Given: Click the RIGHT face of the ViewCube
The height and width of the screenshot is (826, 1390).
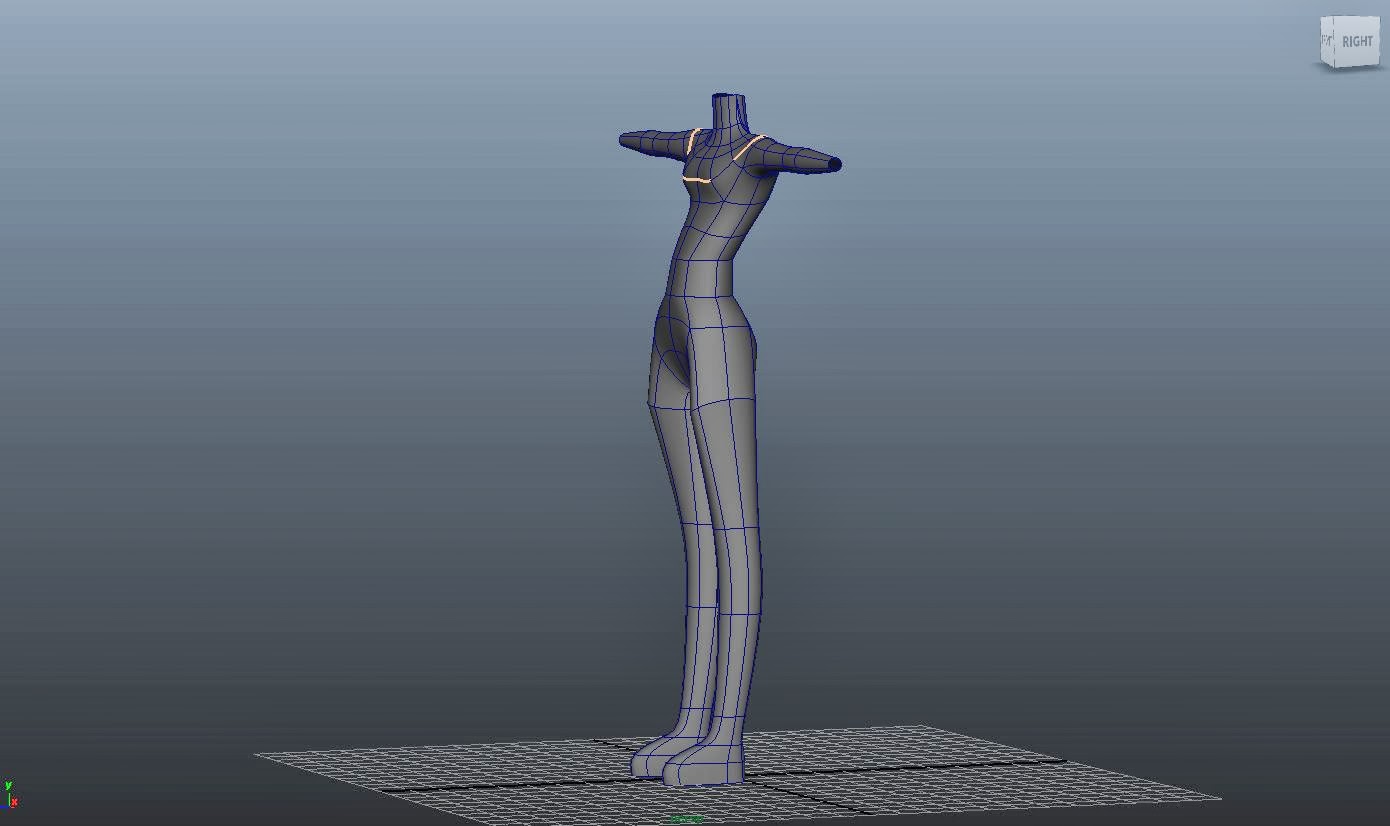Looking at the screenshot, I should [1356, 41].
